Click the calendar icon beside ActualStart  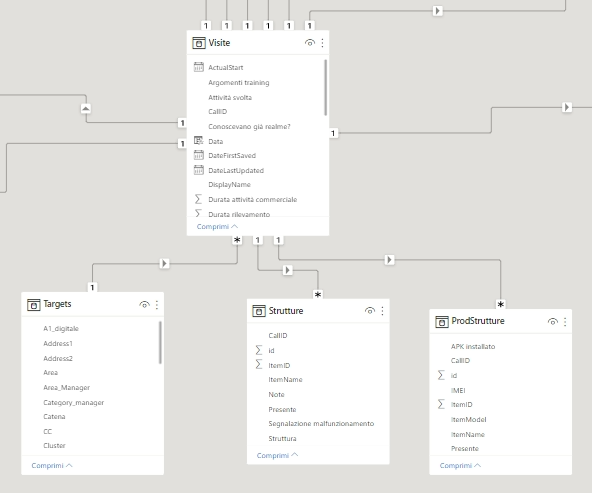click(x=199, y=67)
